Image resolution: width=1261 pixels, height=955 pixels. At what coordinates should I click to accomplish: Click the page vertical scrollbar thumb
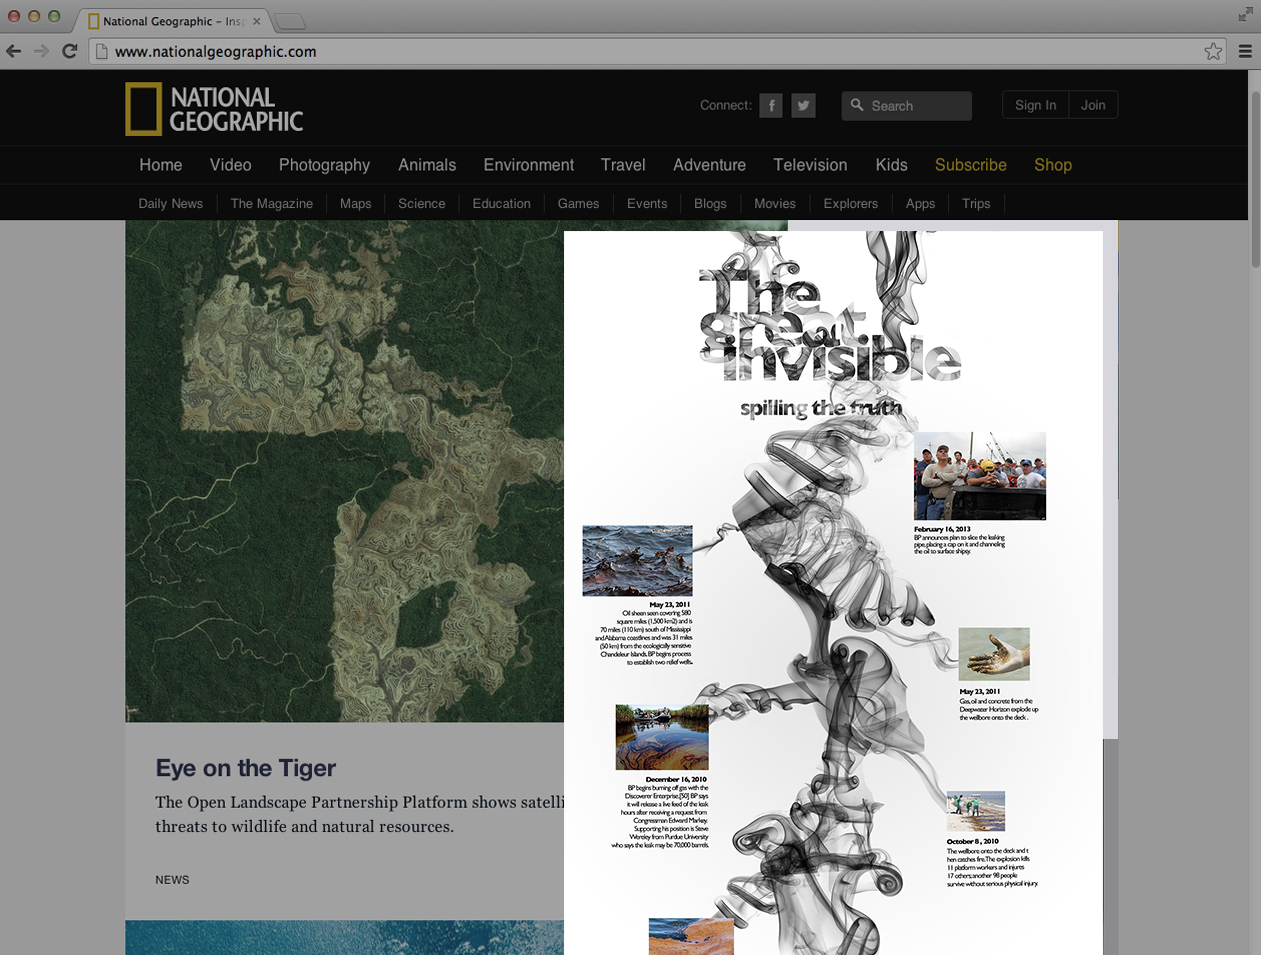(x=1255, y=178)
